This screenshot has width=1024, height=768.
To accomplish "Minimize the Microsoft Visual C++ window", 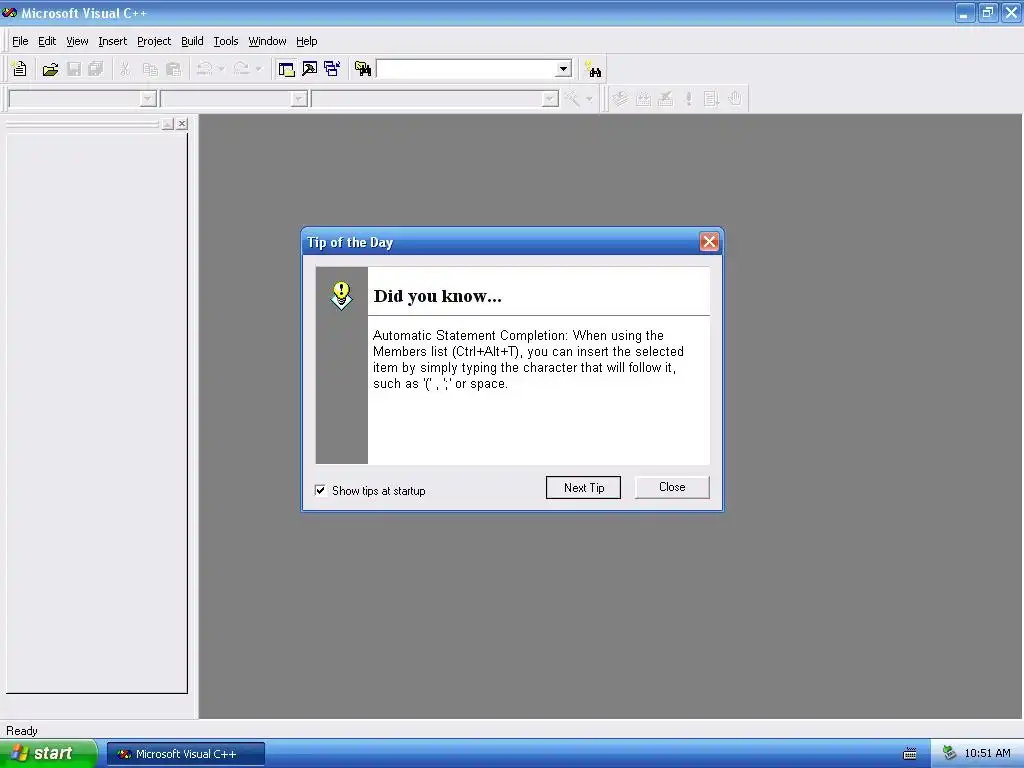I will point(965,13).
